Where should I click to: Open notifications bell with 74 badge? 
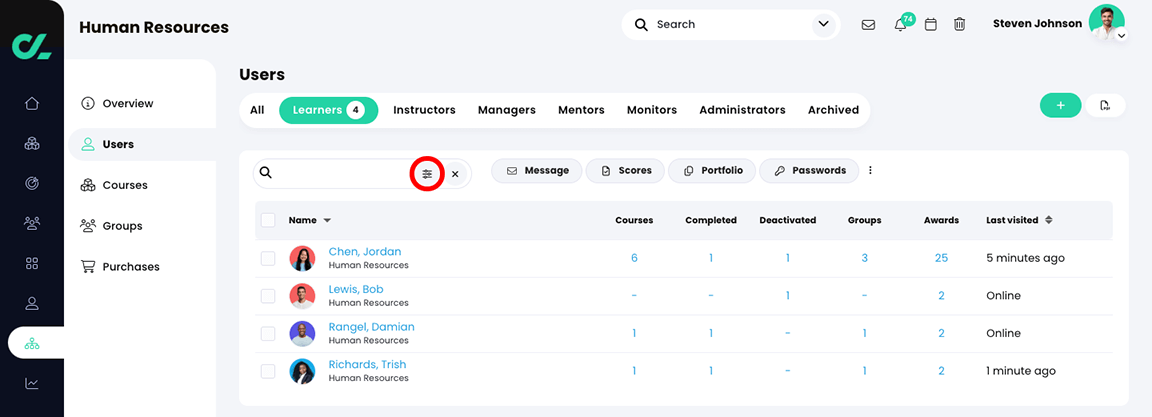(901, 24)
